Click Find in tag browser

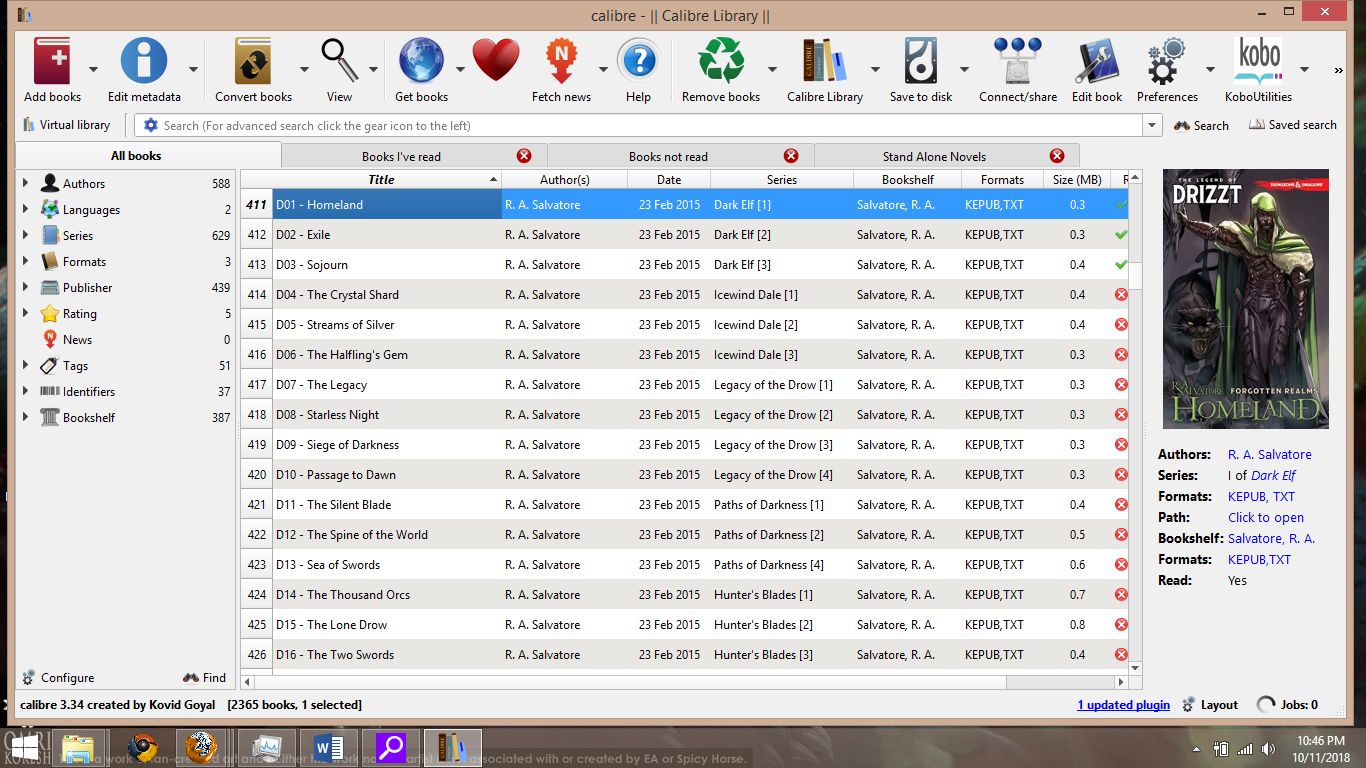coord(205,677)
